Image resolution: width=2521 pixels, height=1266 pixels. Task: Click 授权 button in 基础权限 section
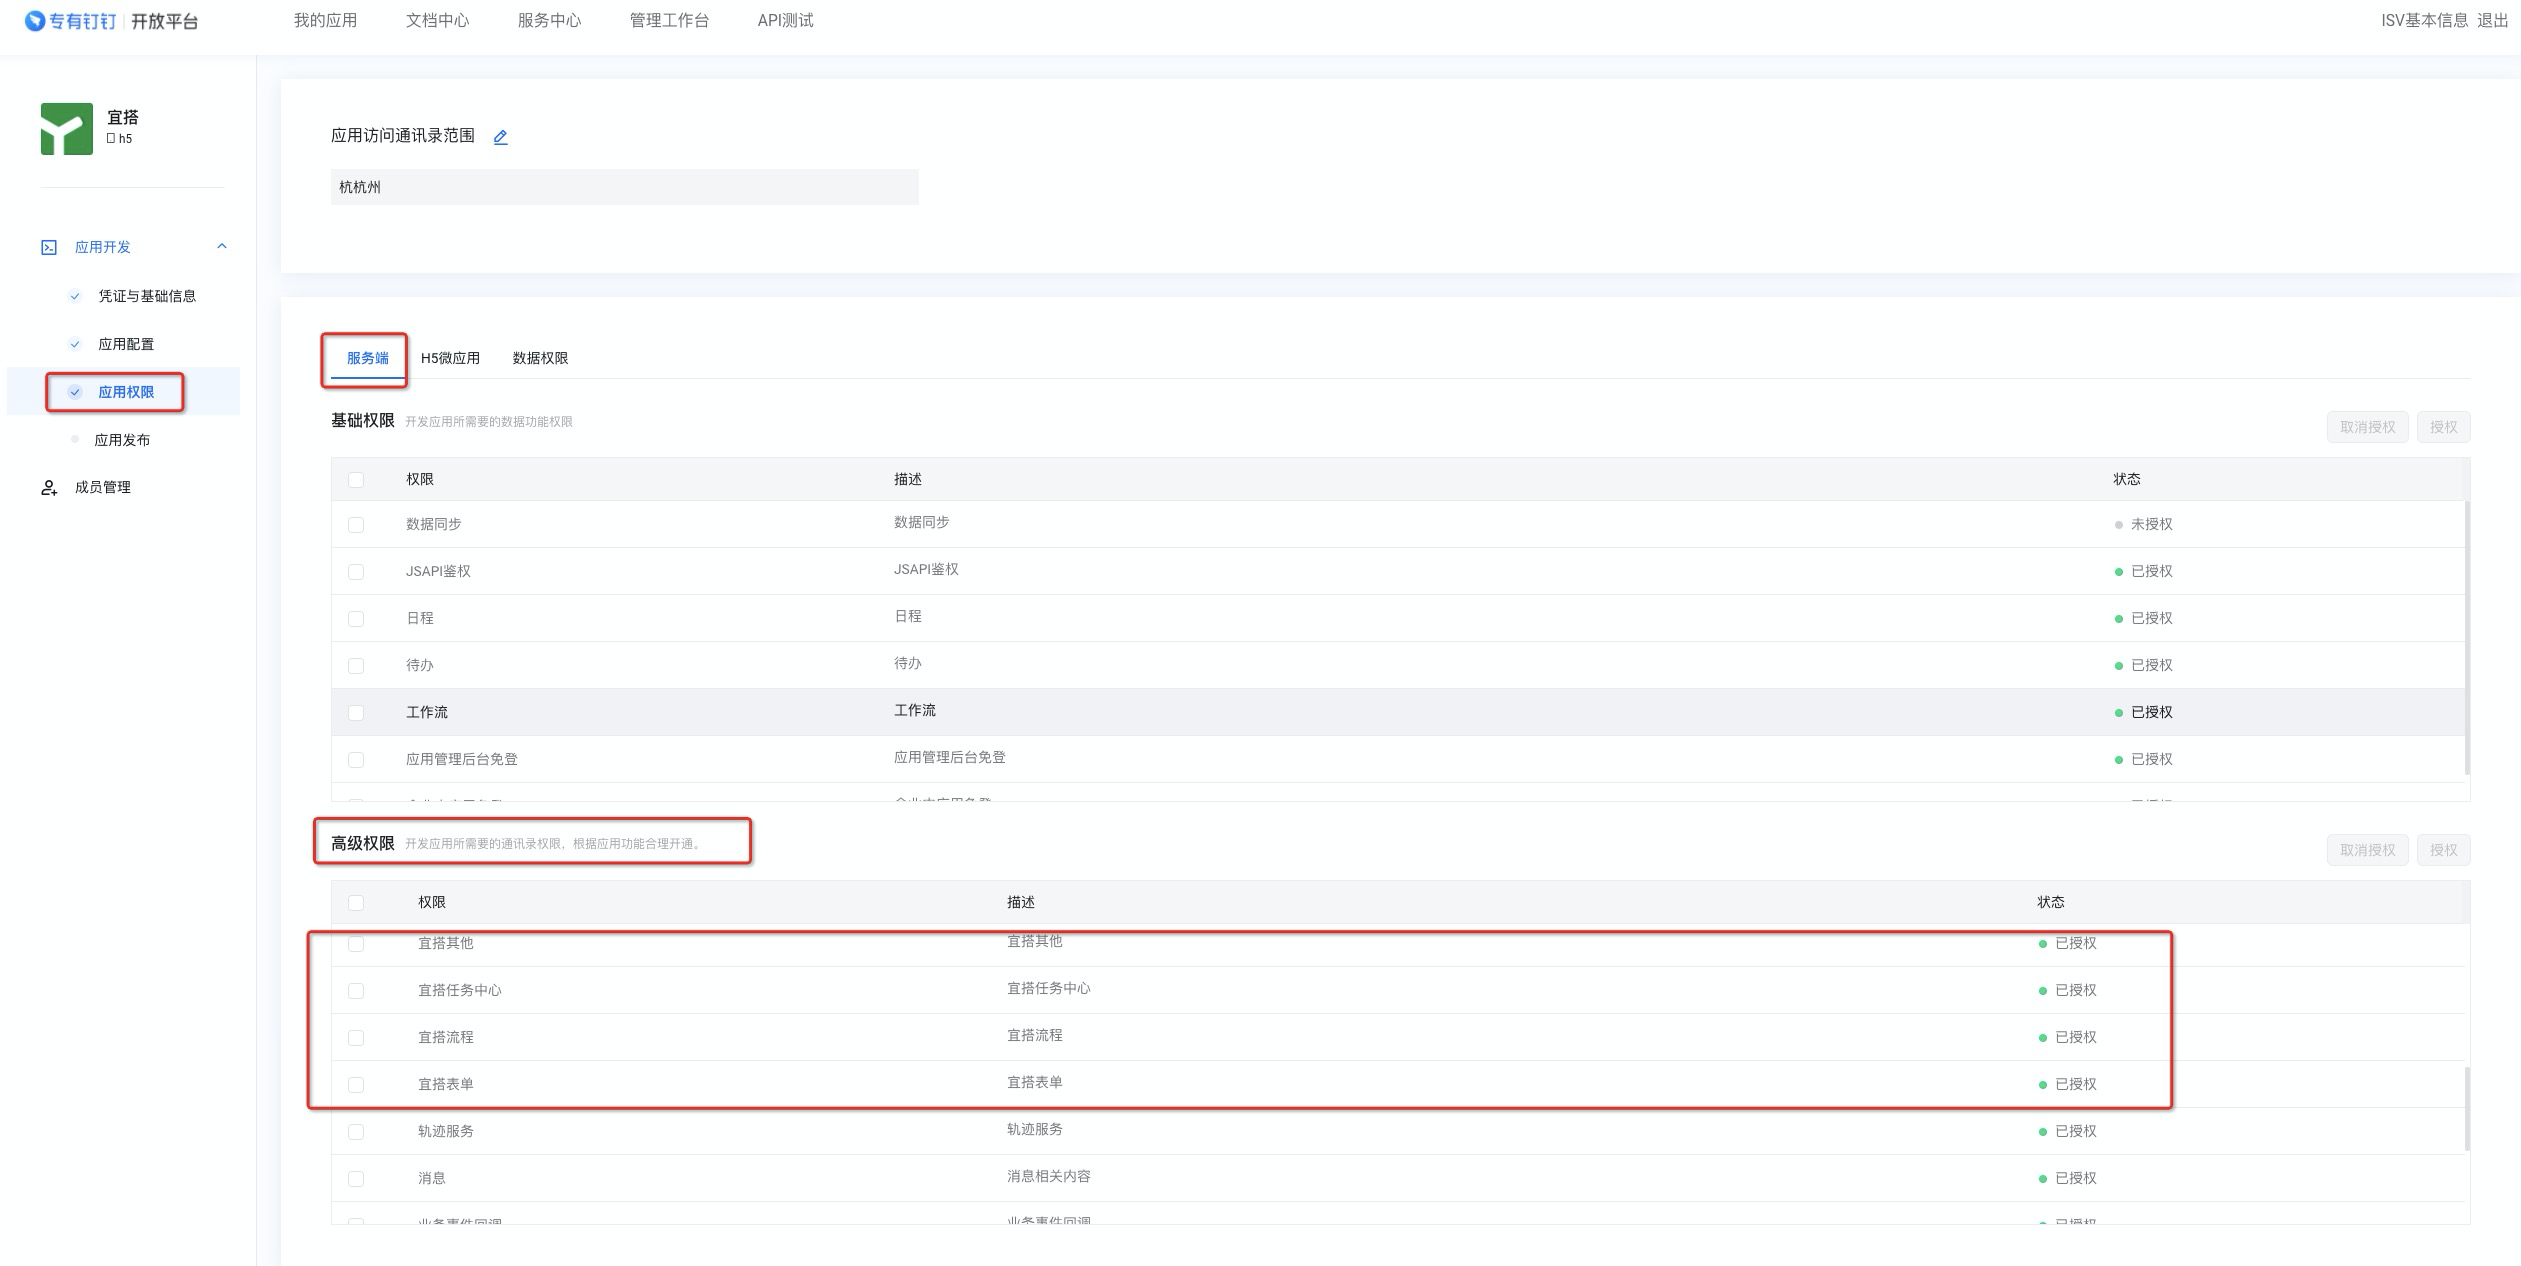tap(2443, 427)
